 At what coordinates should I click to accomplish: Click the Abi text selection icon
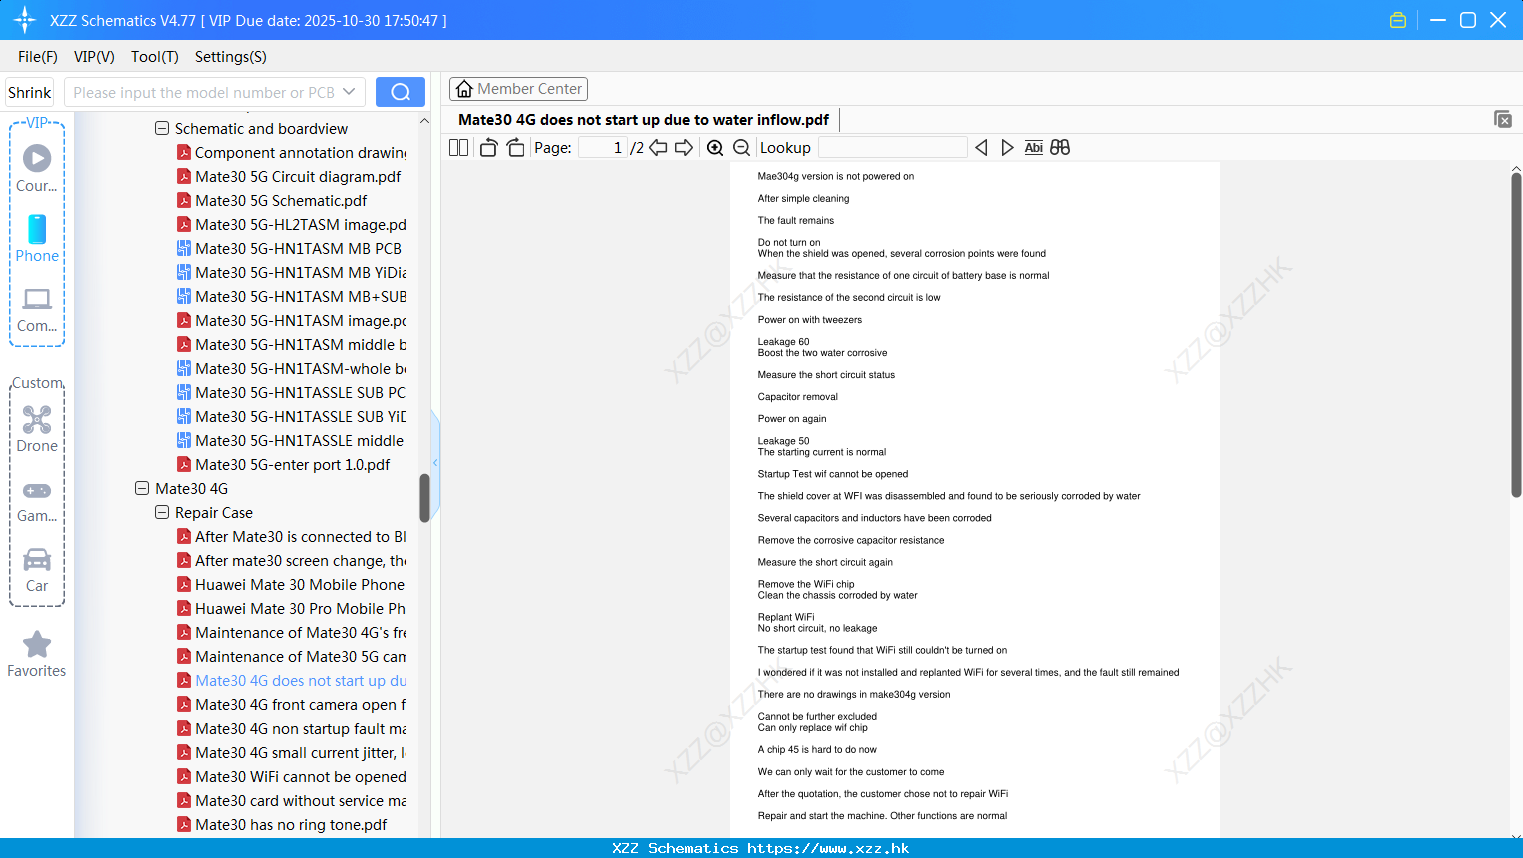pos(1033,148)
